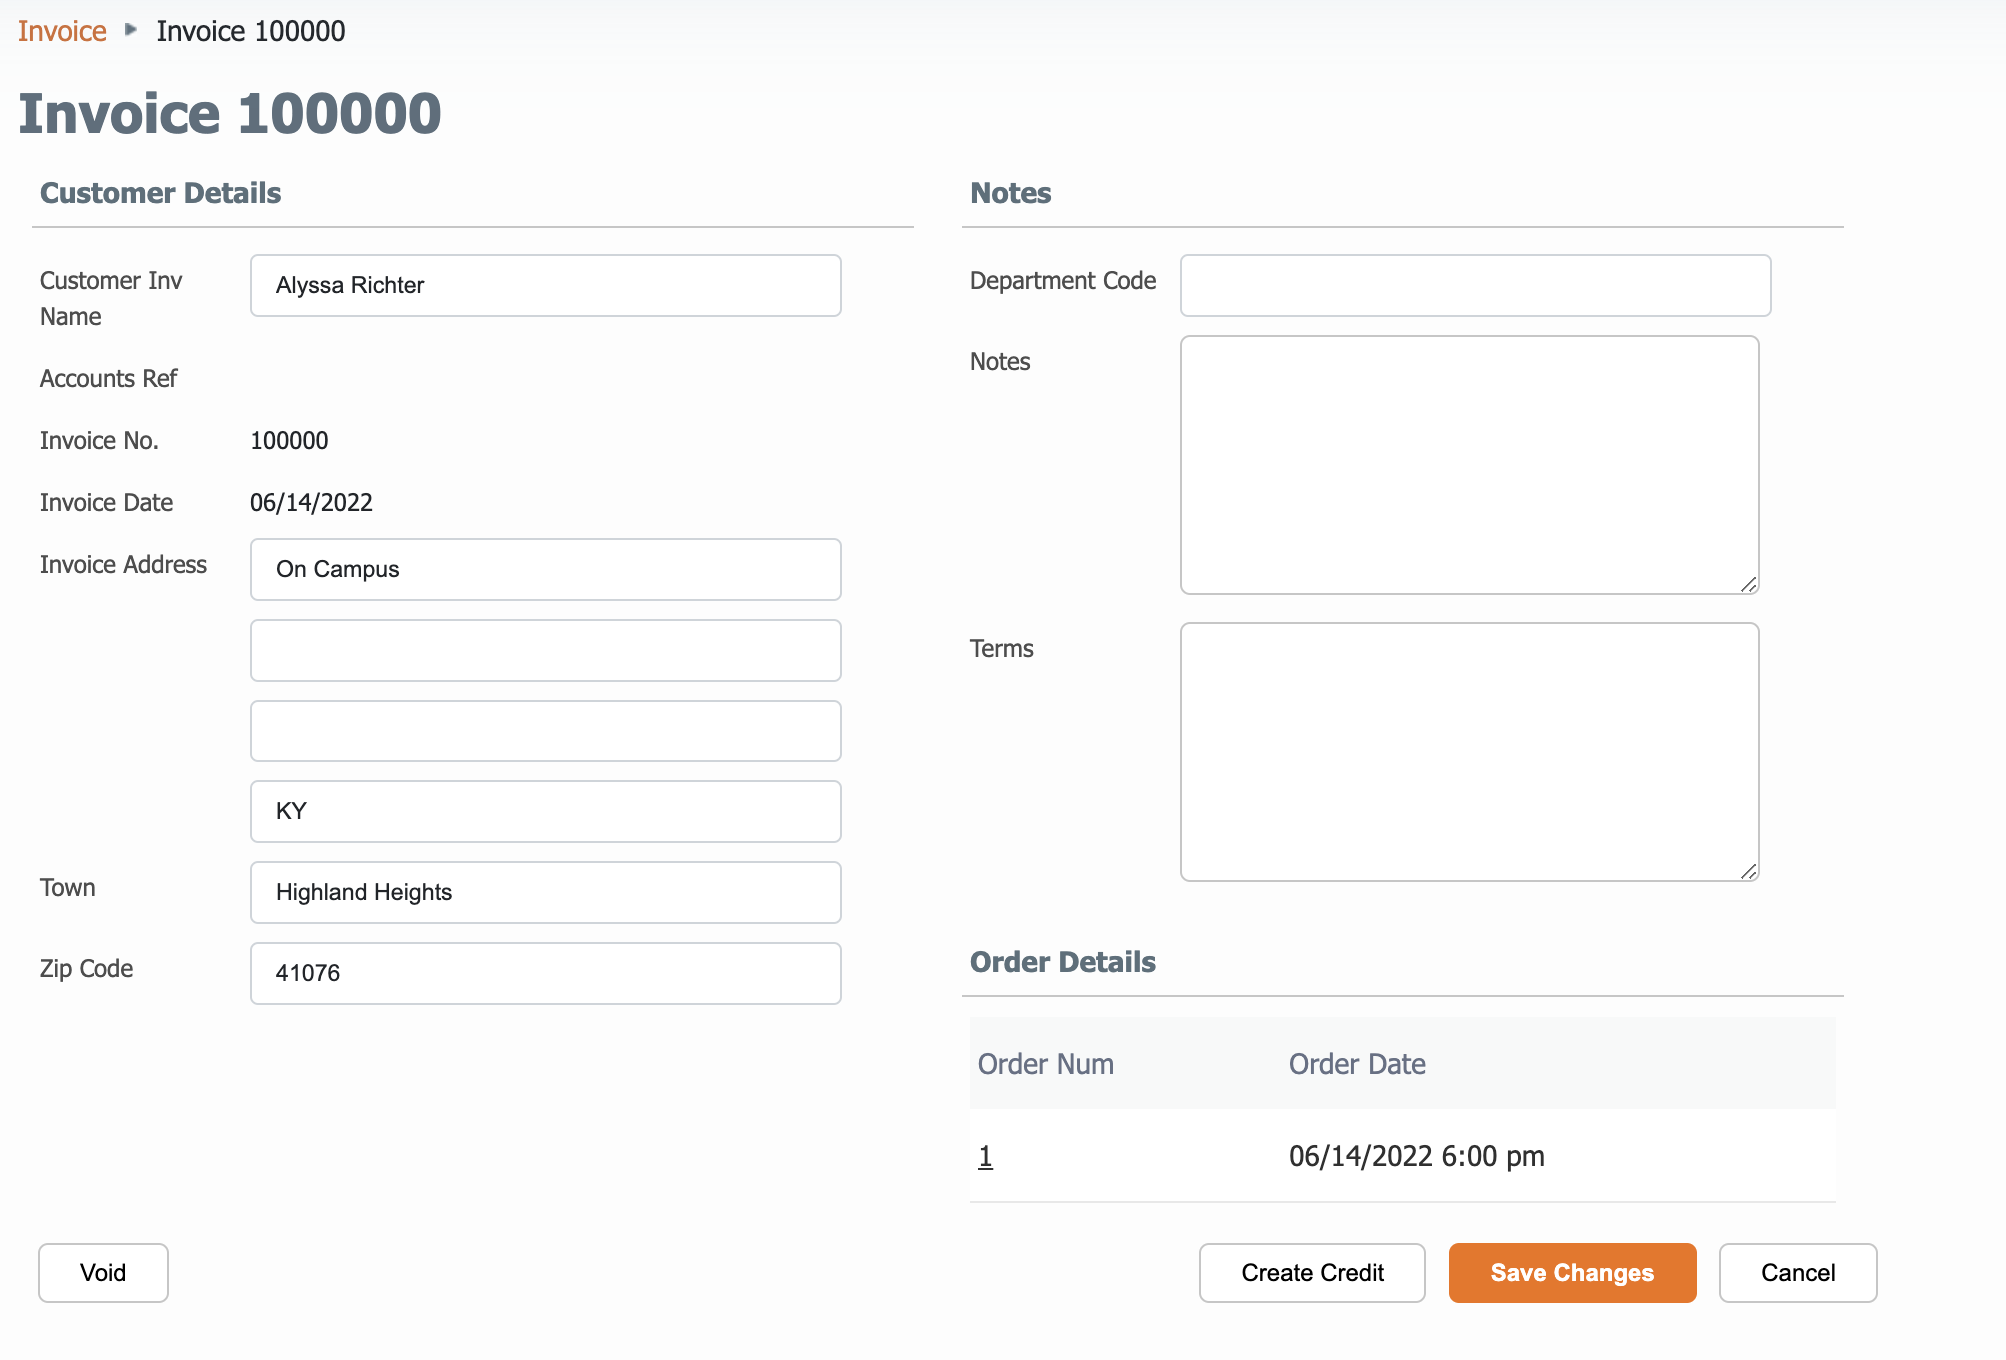Screen dimensions: 2006x1360
Task: Grab the Terms textarea resize handle
Action: point(1748,871)
